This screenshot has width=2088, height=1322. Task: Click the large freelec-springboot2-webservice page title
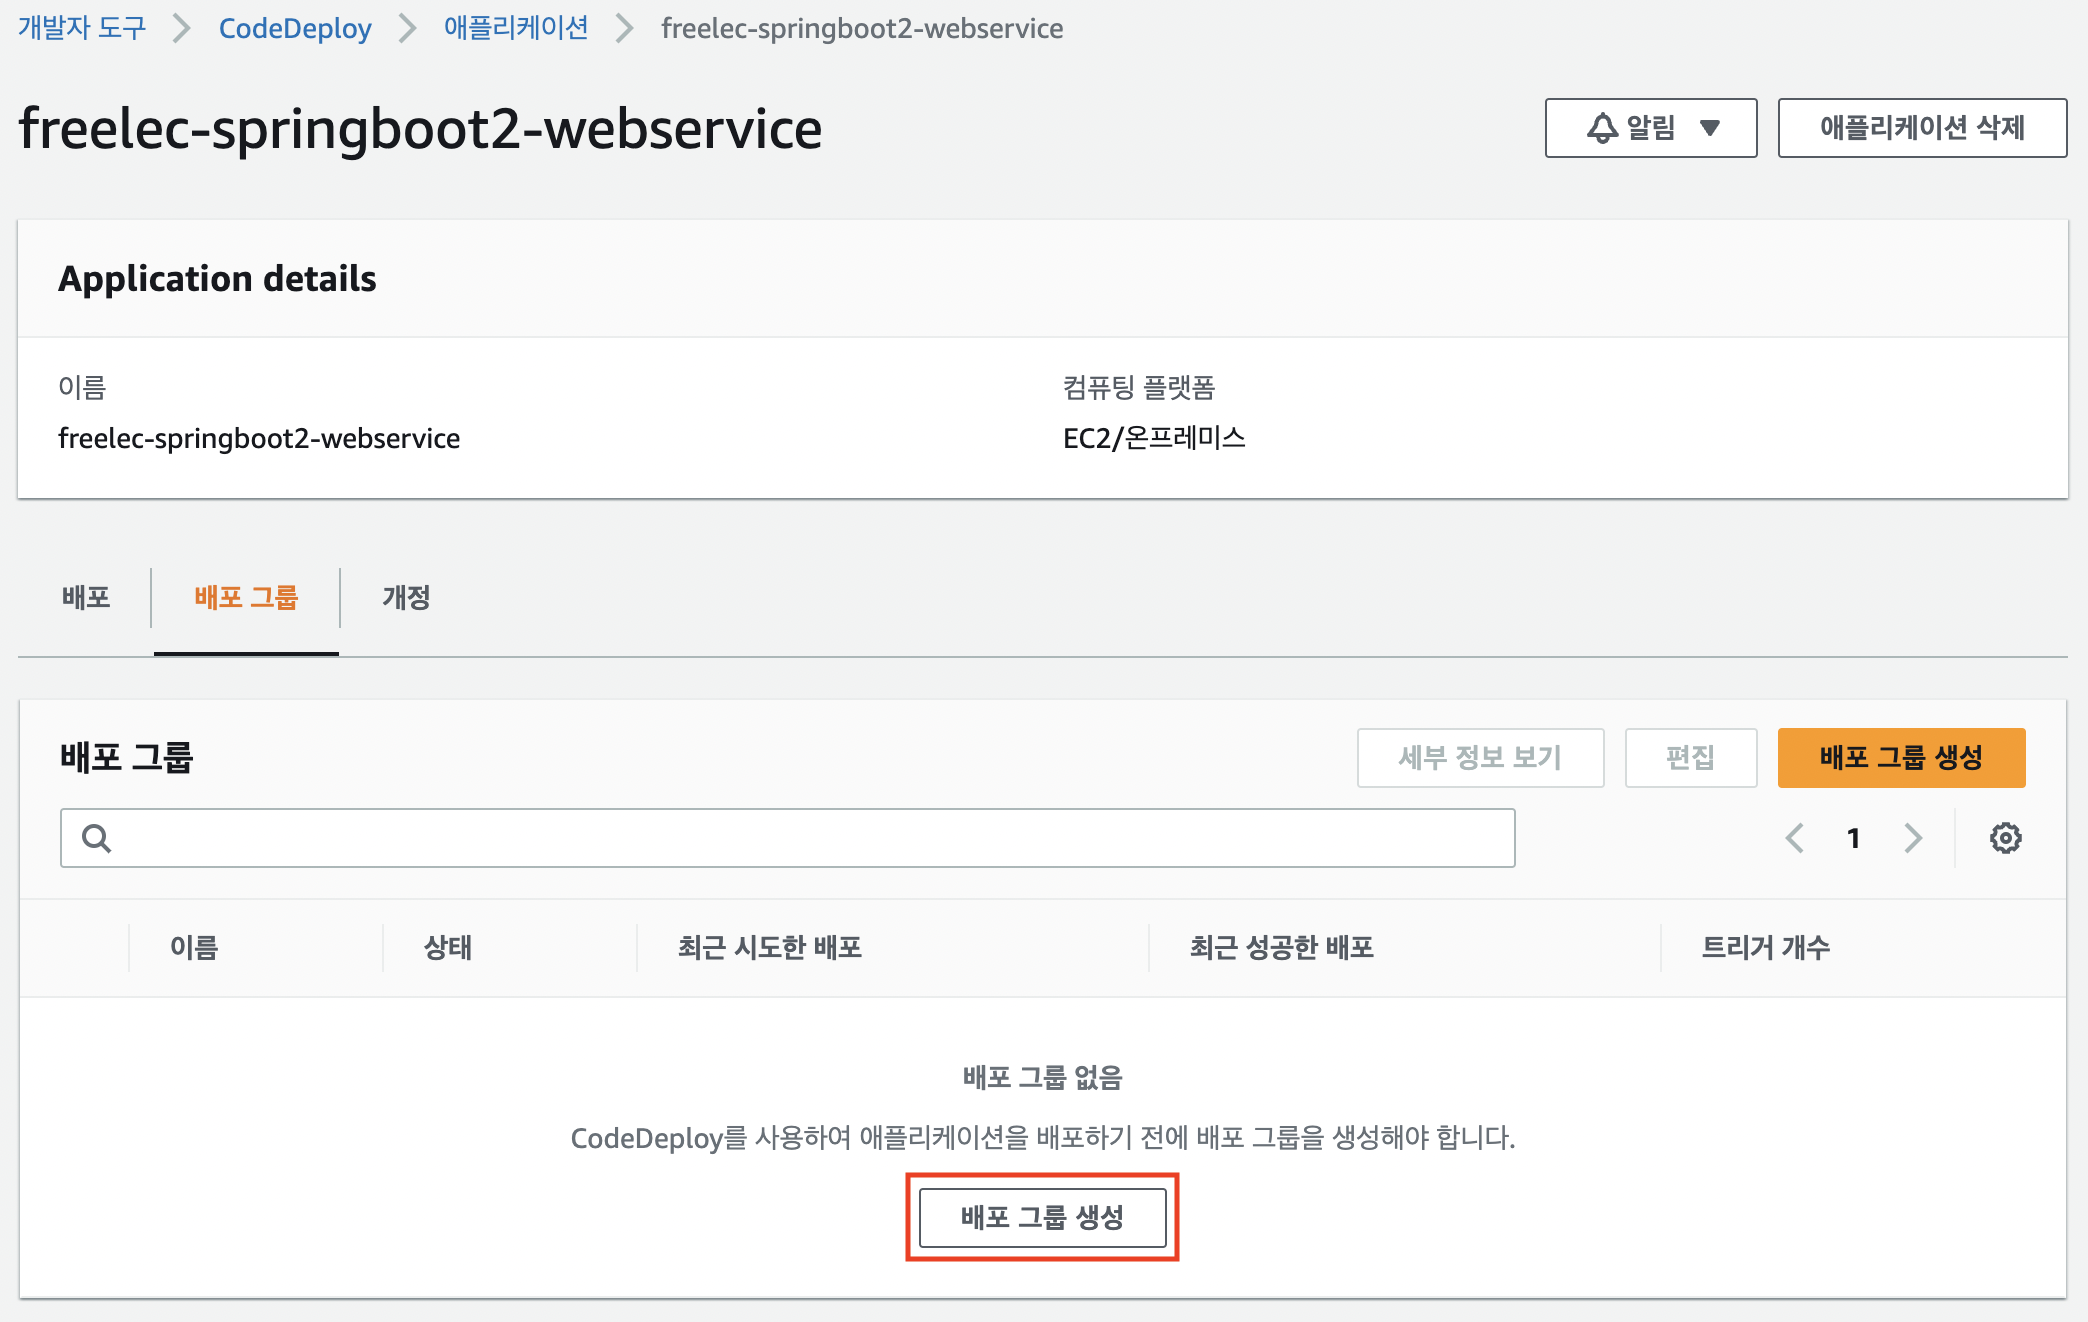pyautogui.click(x=420, y=128)
